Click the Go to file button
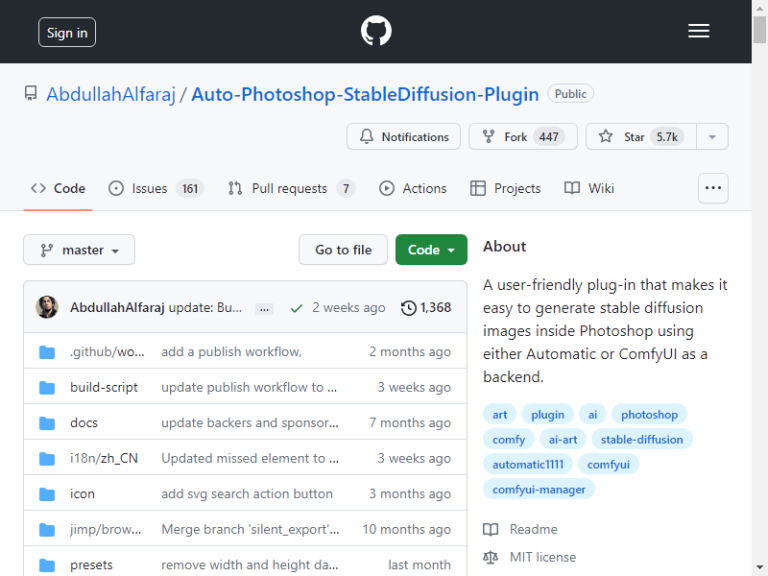This screenshot has width=768, height=576. click(343, 250)
